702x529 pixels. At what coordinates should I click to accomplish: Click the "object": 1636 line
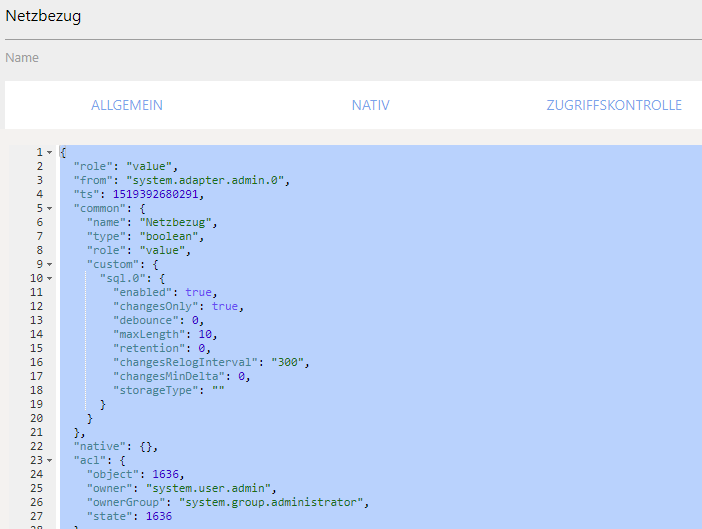(x=136, y=474)
